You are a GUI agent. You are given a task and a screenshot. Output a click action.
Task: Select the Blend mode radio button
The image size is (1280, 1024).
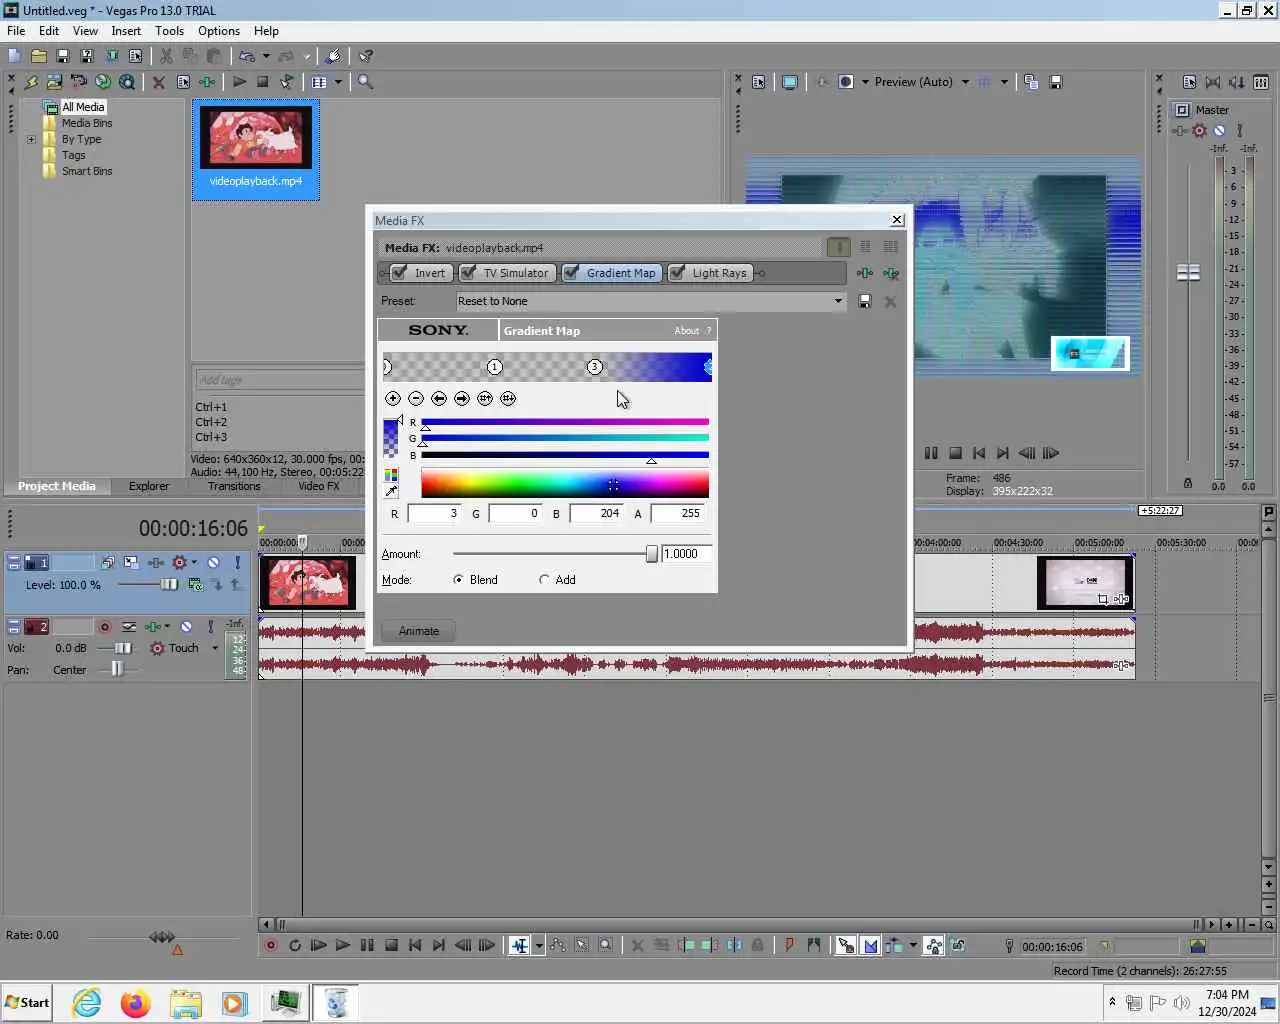click(458, 580)
